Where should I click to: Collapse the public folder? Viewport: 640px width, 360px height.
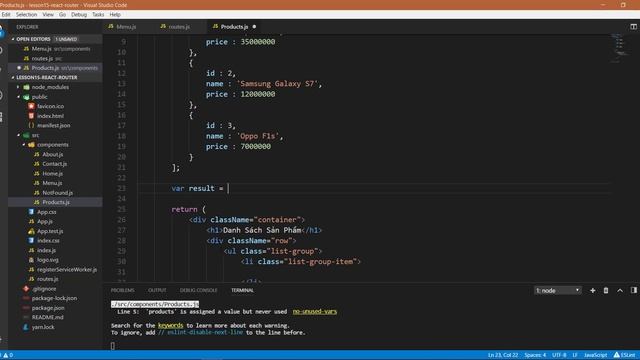40,97
